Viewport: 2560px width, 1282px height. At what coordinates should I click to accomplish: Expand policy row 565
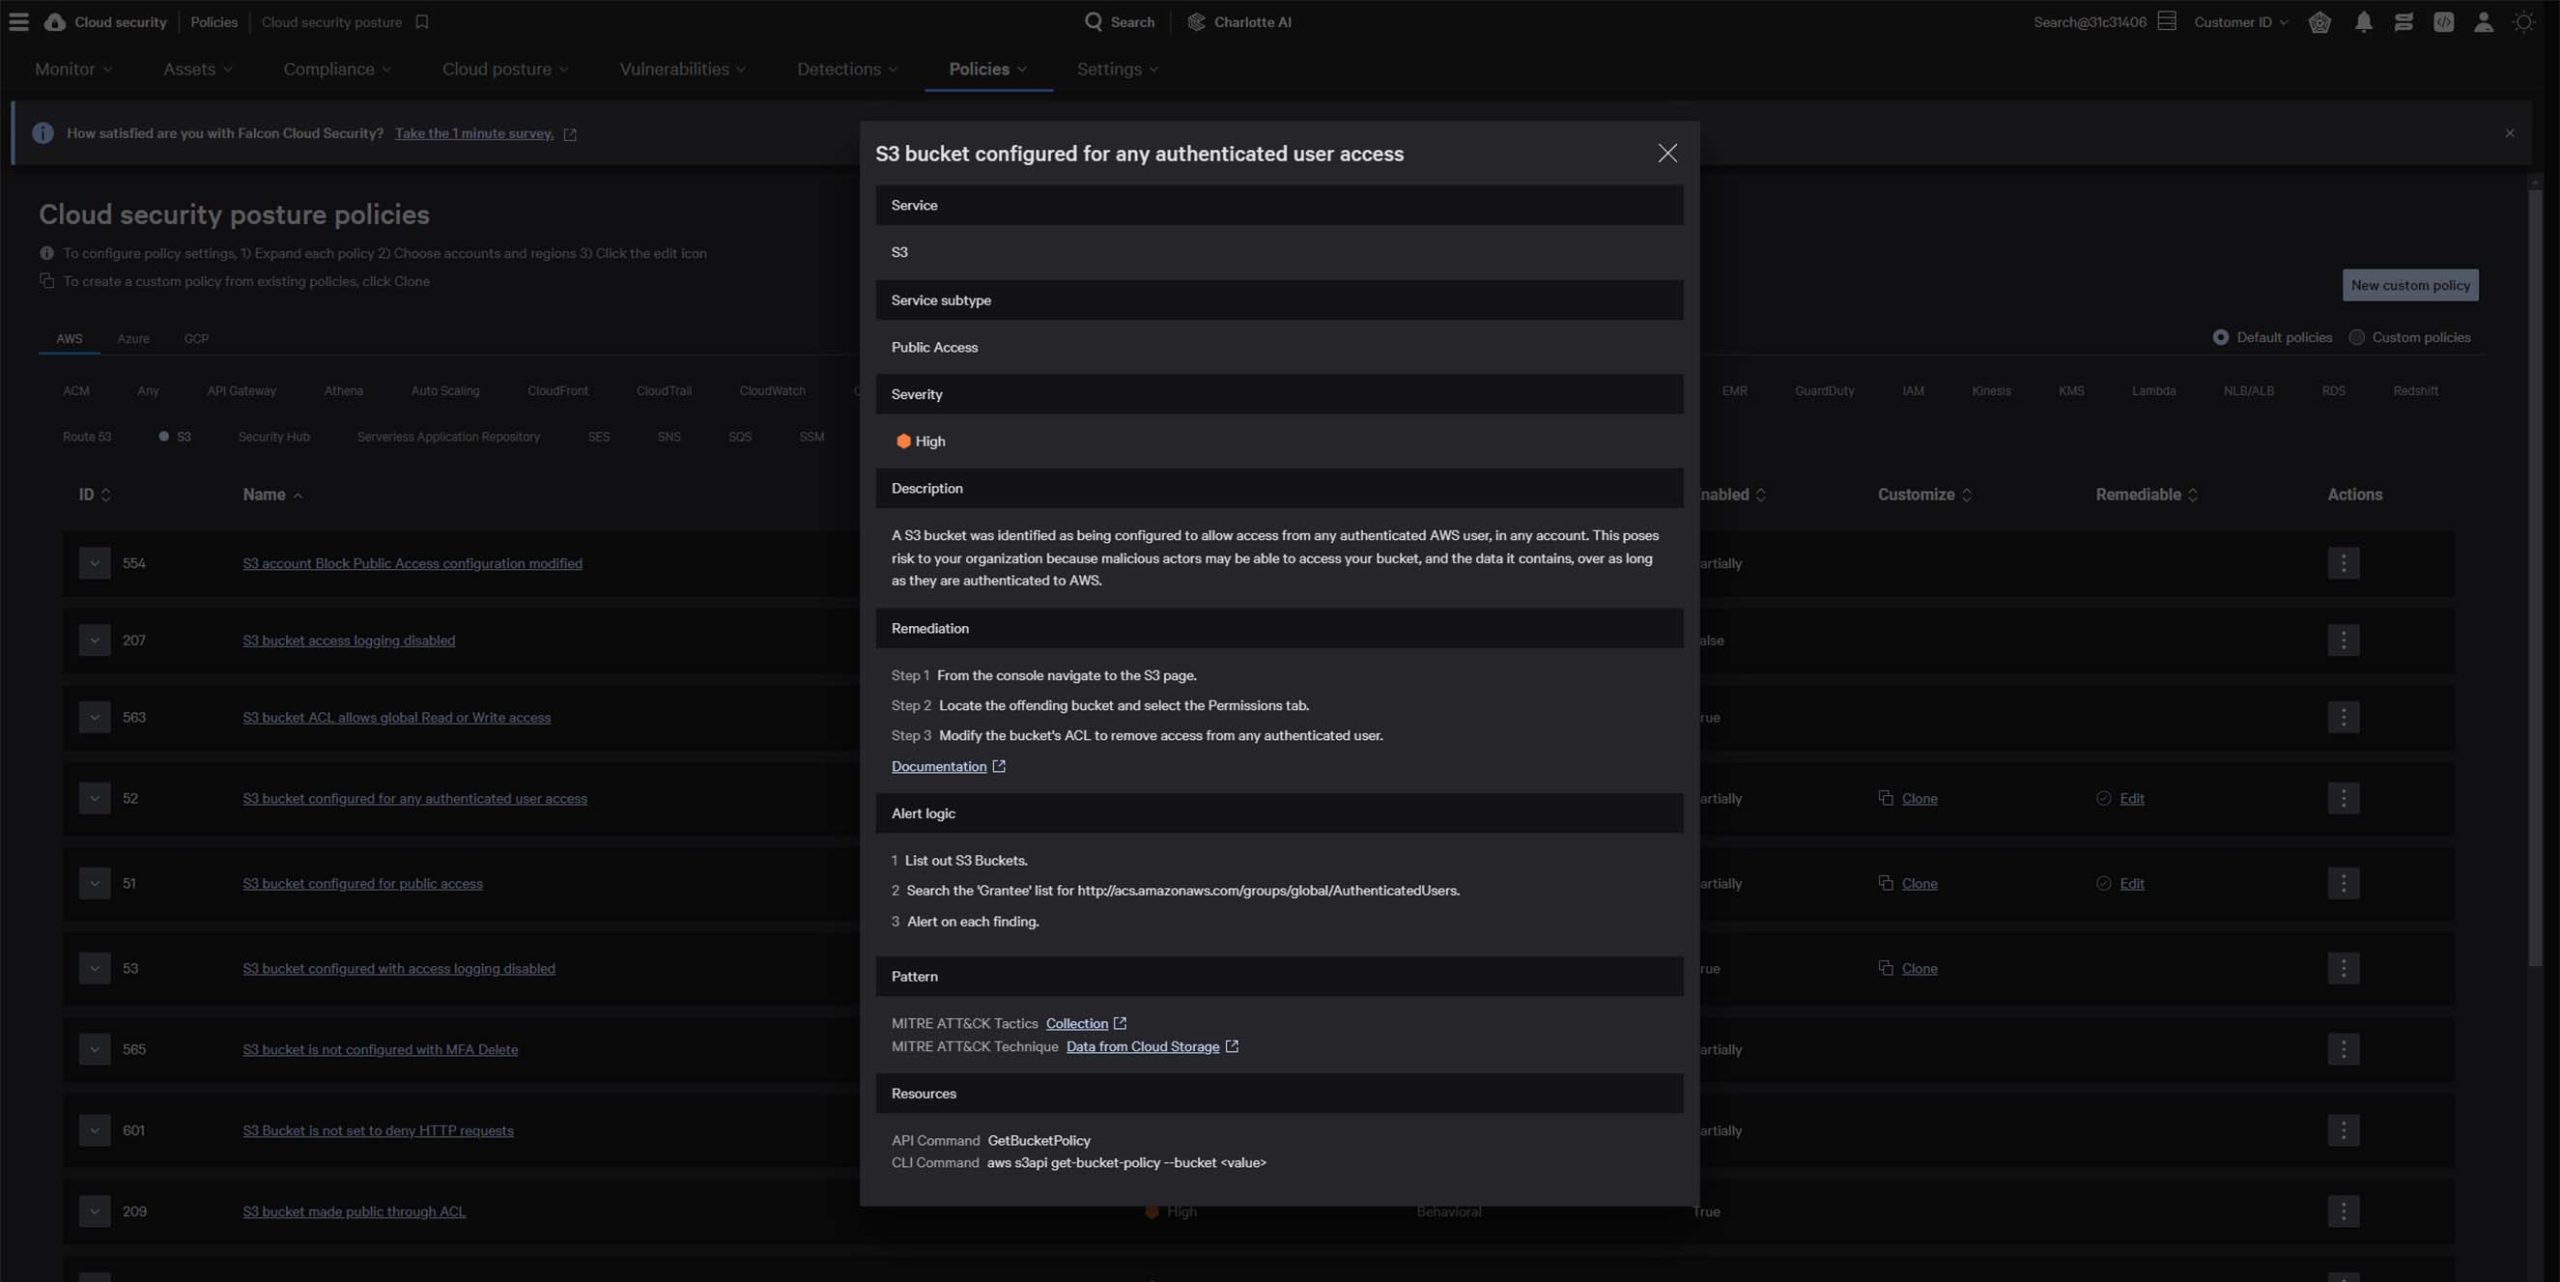[94, 1049]
